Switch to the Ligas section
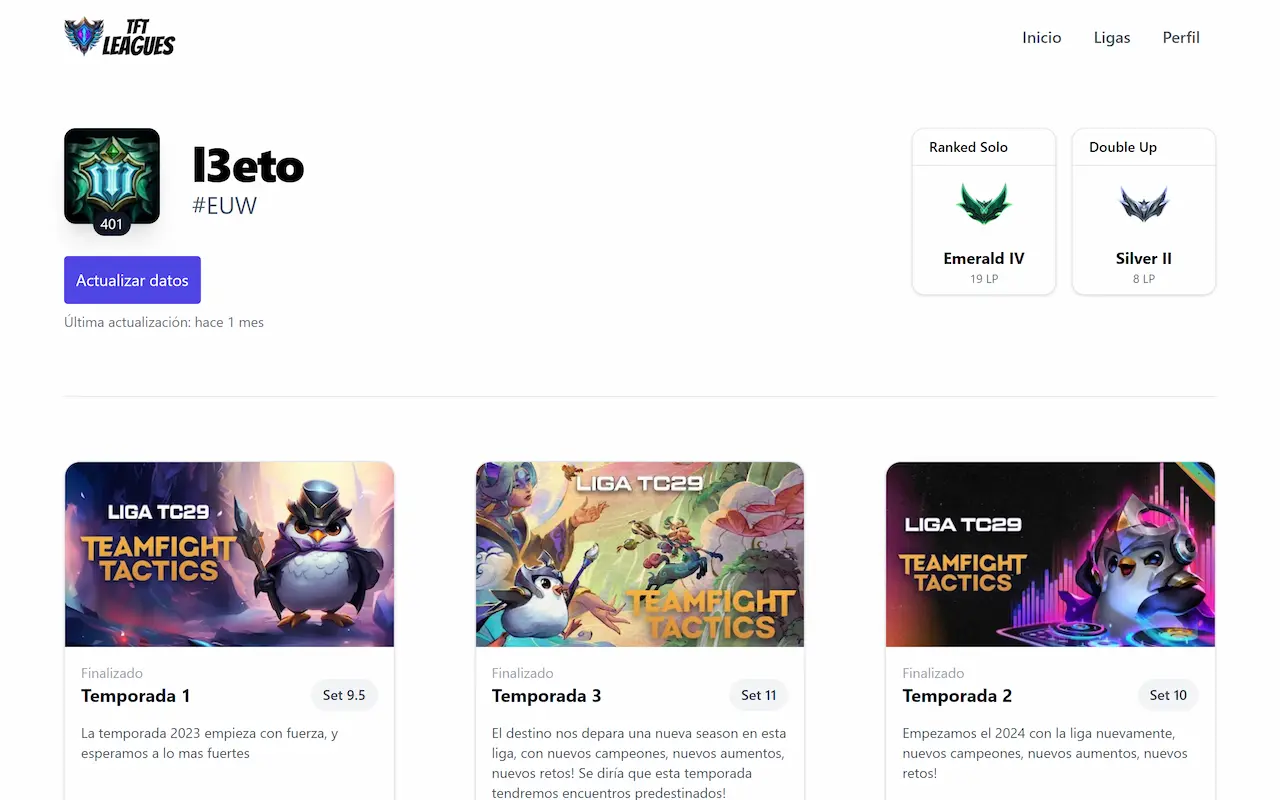1280x800 pixels. (1111, 37)
